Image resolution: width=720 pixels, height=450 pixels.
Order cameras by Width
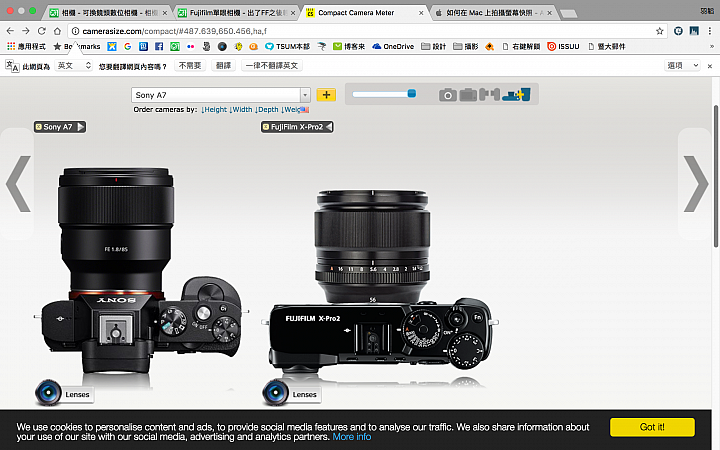click(x=241, y=110)
